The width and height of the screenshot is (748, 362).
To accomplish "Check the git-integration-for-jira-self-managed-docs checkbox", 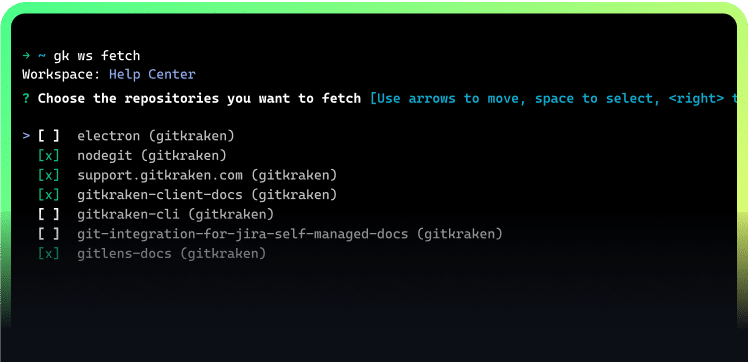I will click(49, 234).
